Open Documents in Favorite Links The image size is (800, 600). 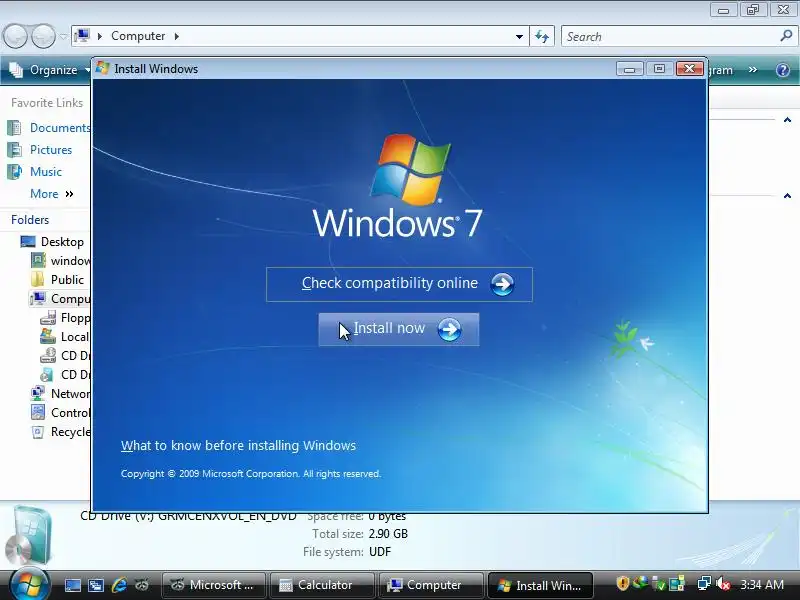(60, 128)
